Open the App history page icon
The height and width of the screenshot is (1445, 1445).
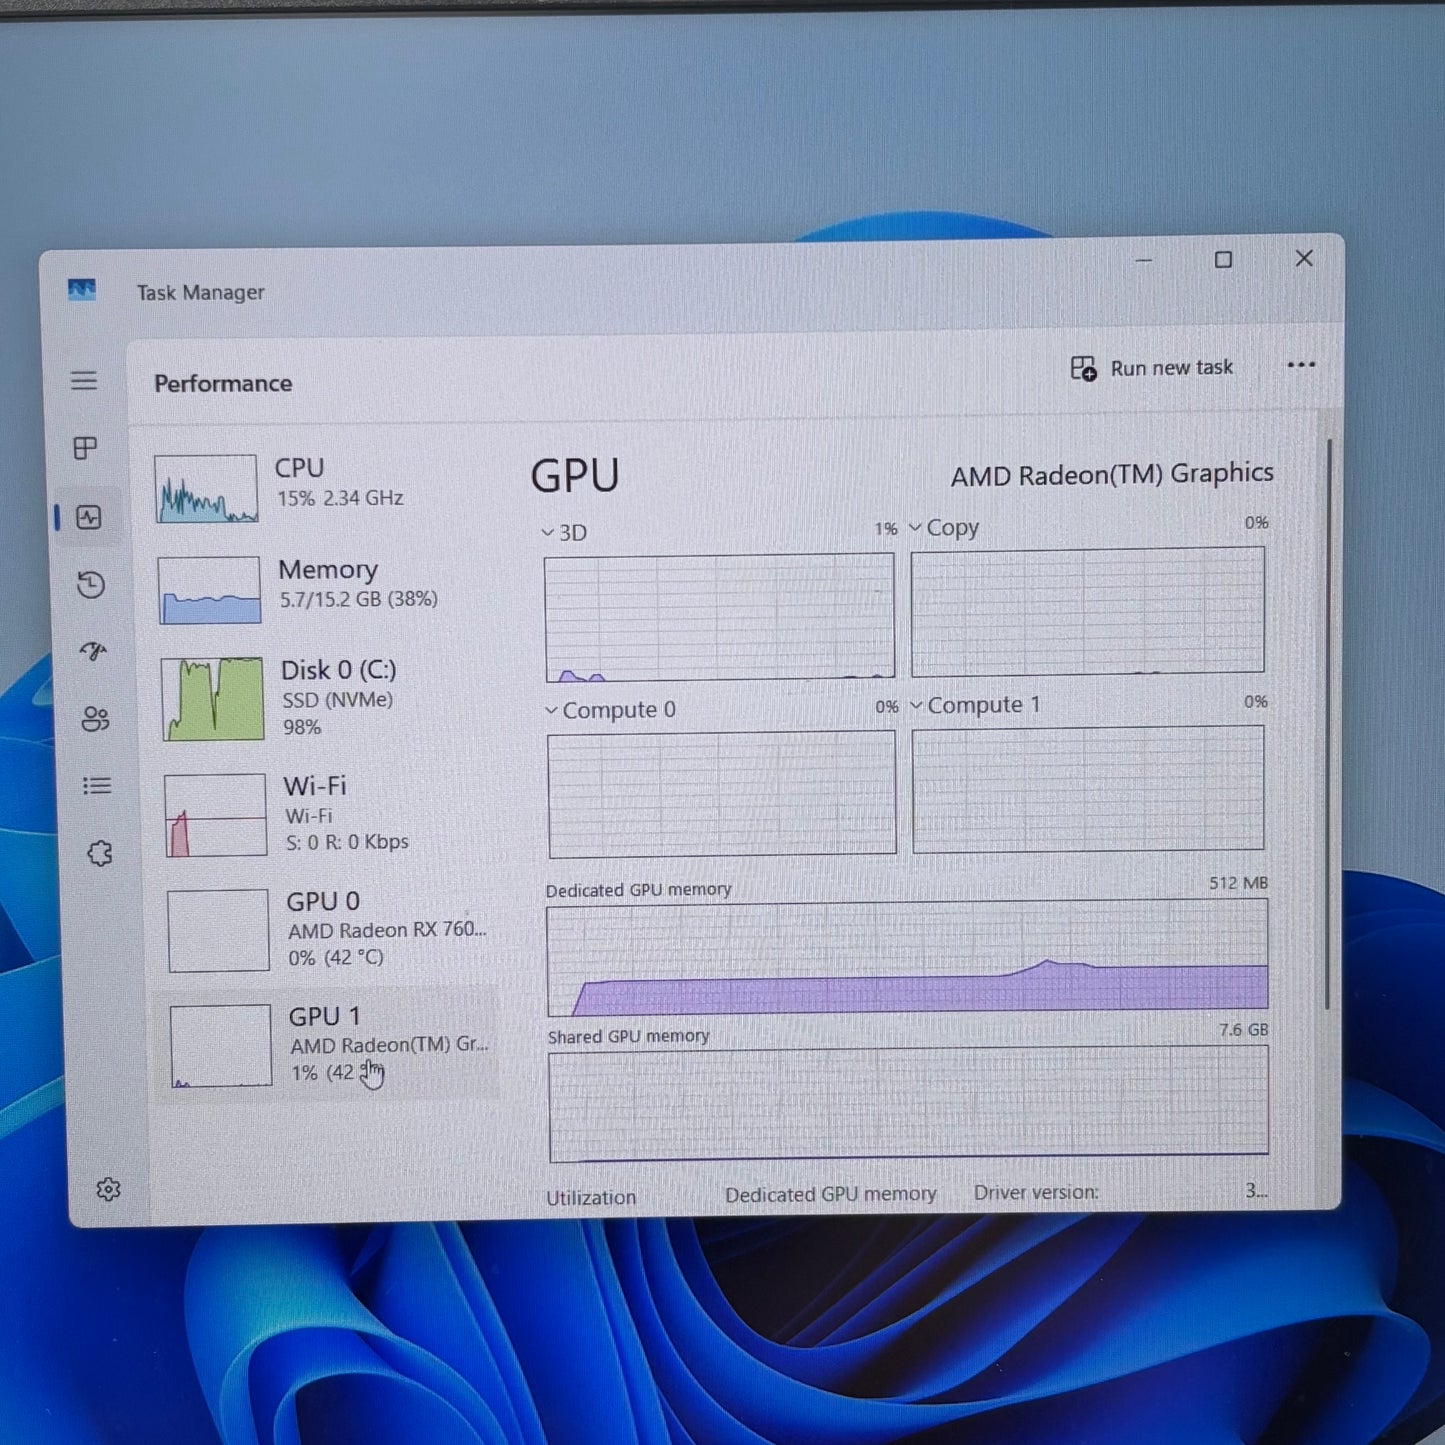point(91,585)
